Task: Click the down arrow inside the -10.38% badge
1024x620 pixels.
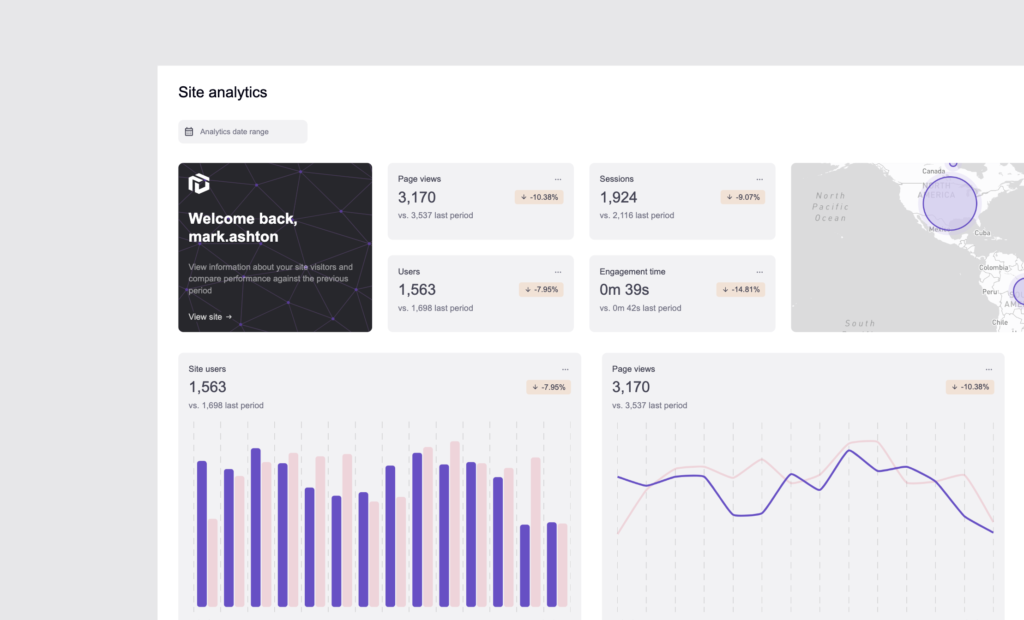Action: (524, 197)
